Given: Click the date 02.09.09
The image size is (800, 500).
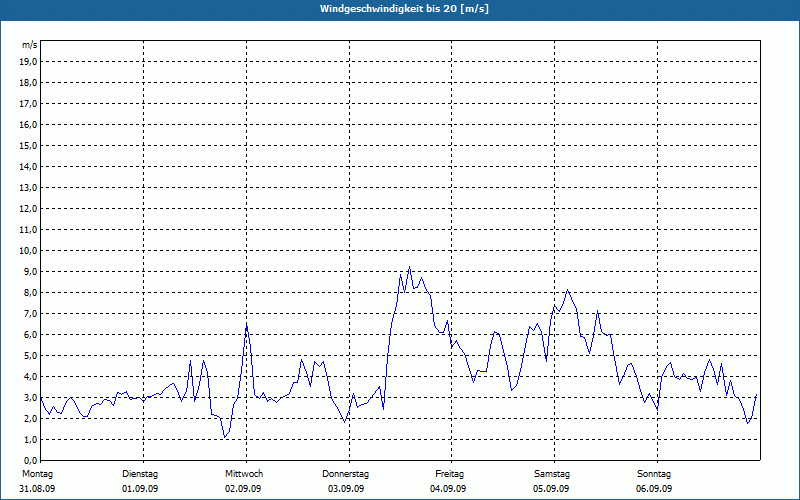Looking at the screenshot, I should 243,489.
